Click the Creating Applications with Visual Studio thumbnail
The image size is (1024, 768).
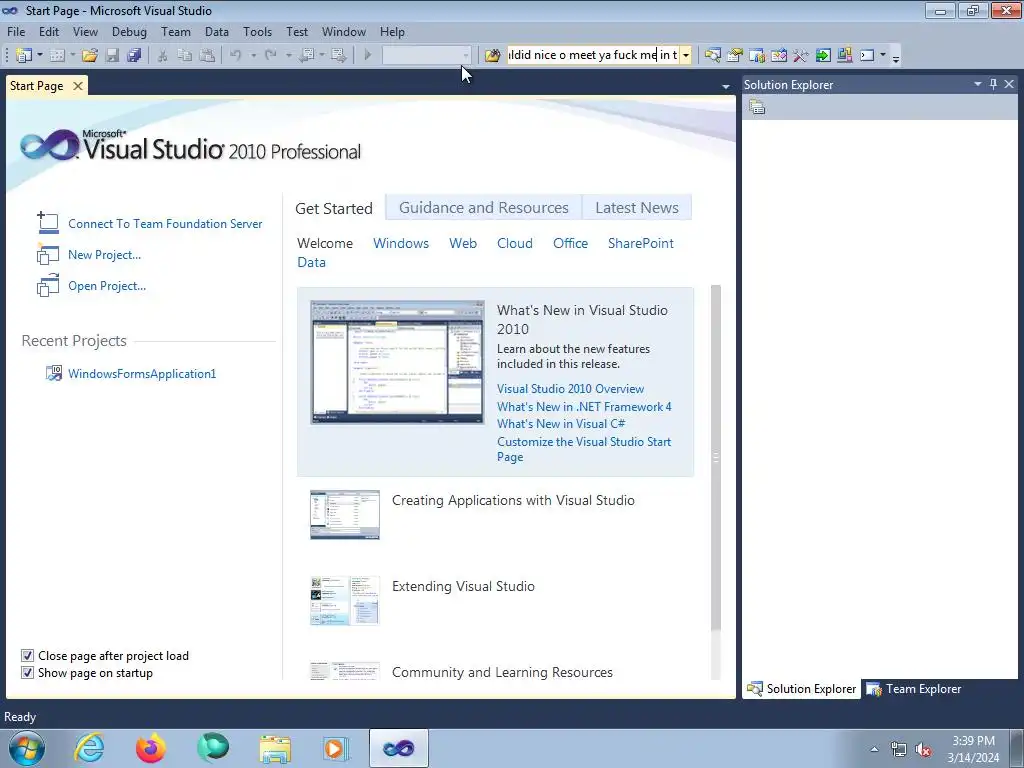345,515
